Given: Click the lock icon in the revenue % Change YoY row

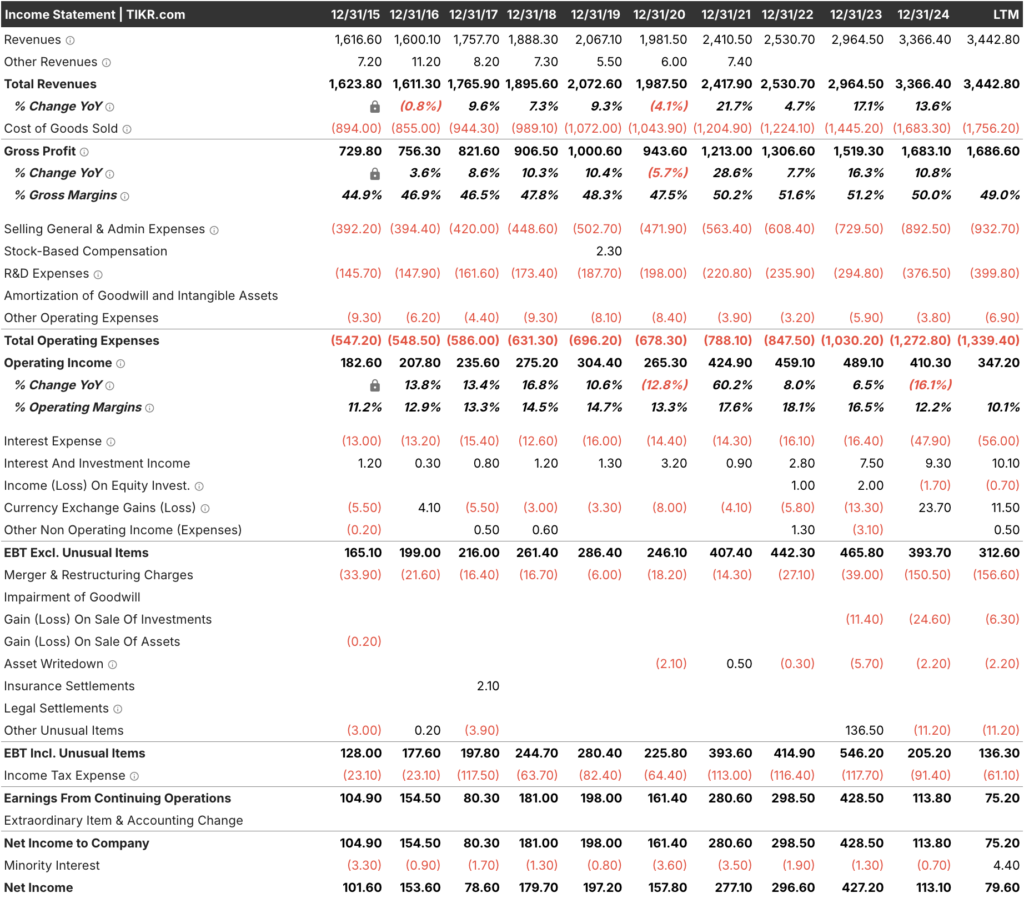Looking at the screenshot, I should (x=375, y=107).
